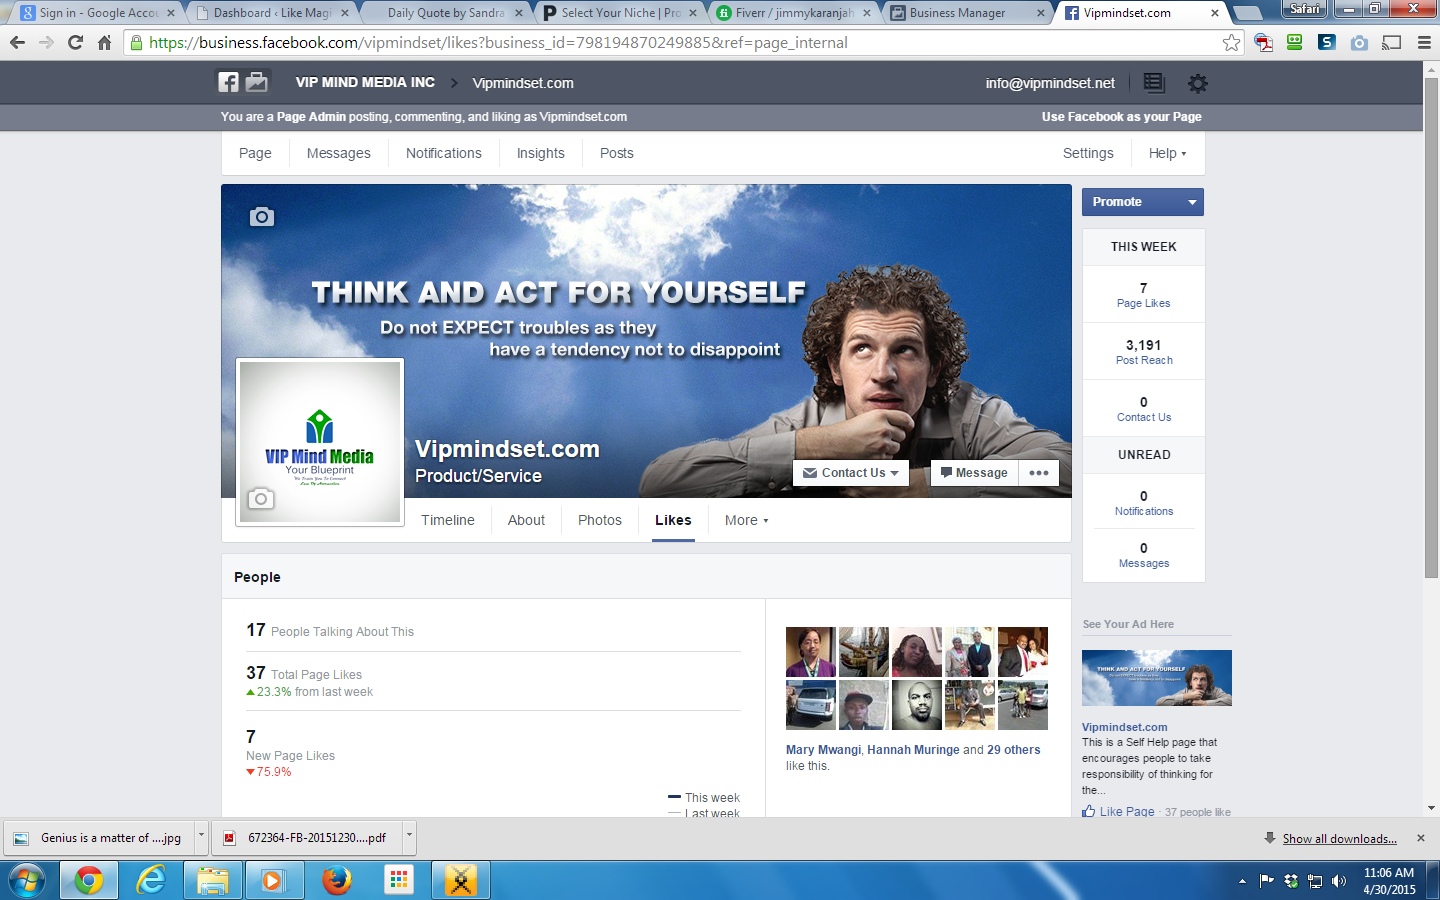Launch Firefox from the taskbar
The width and height of the screenshot is (1440, 900).
pyautogui.click(x=337, y=881)
